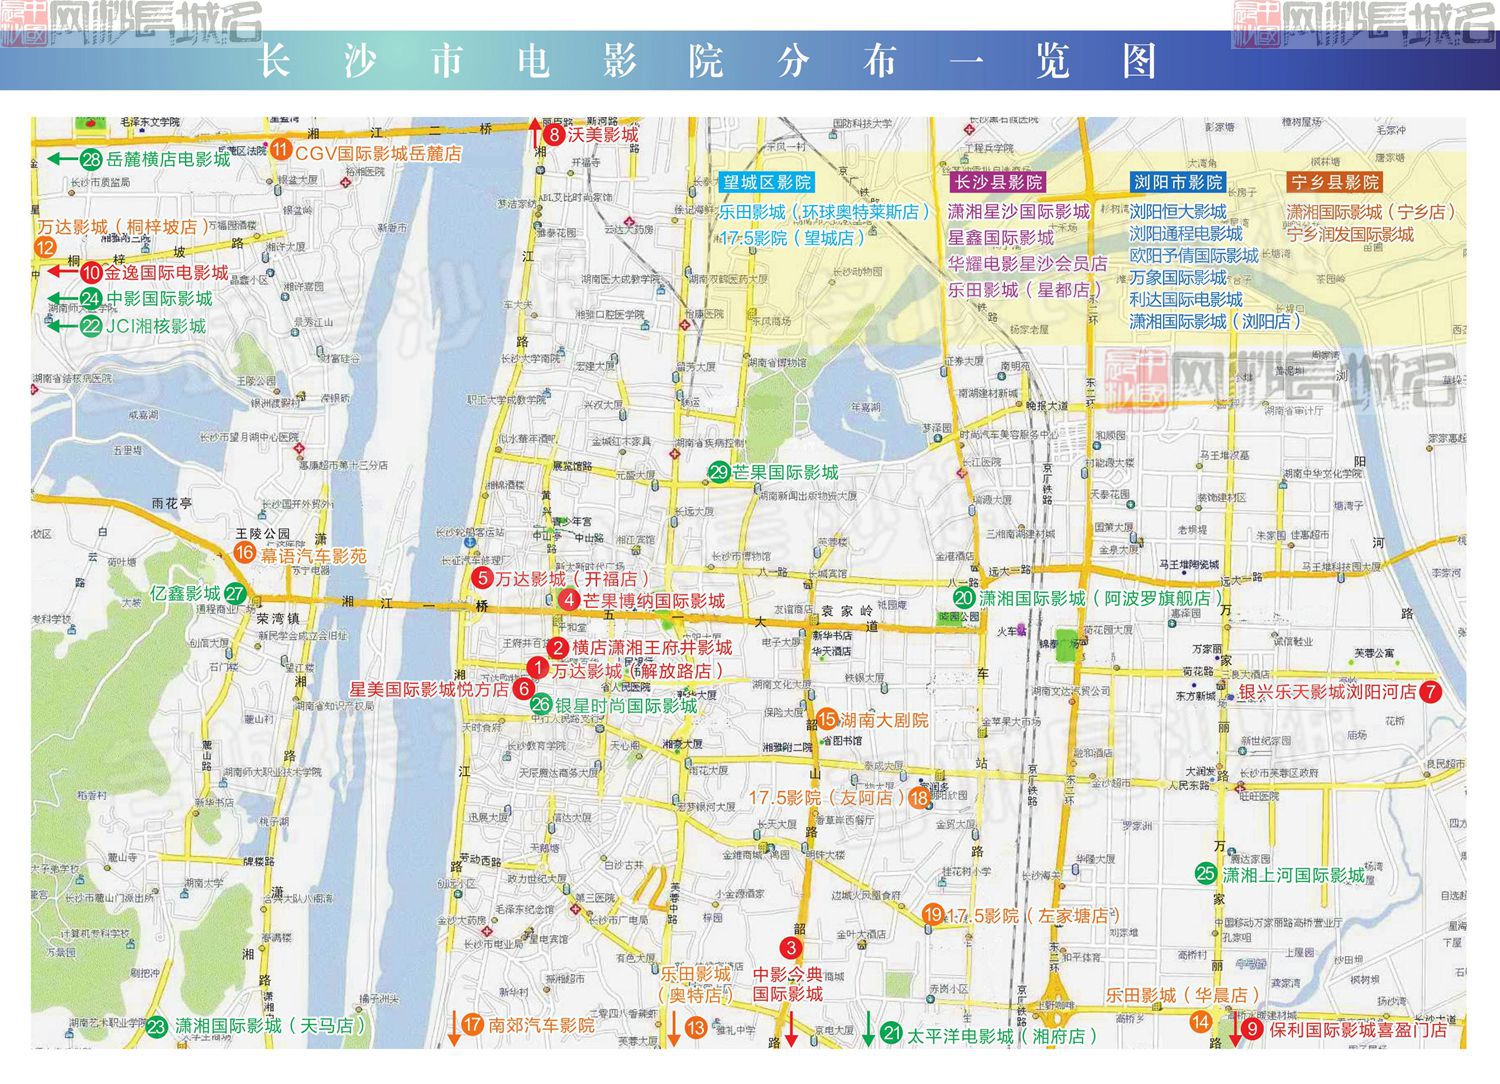
Task: Select the 岳麓横店电影城 label text
Action: click(168, 159)
